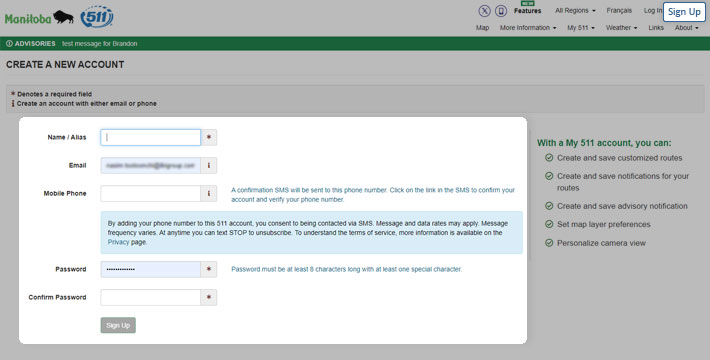Click the ADVISORIES label
Screen dimensions: 710x360
coord(35,43)
